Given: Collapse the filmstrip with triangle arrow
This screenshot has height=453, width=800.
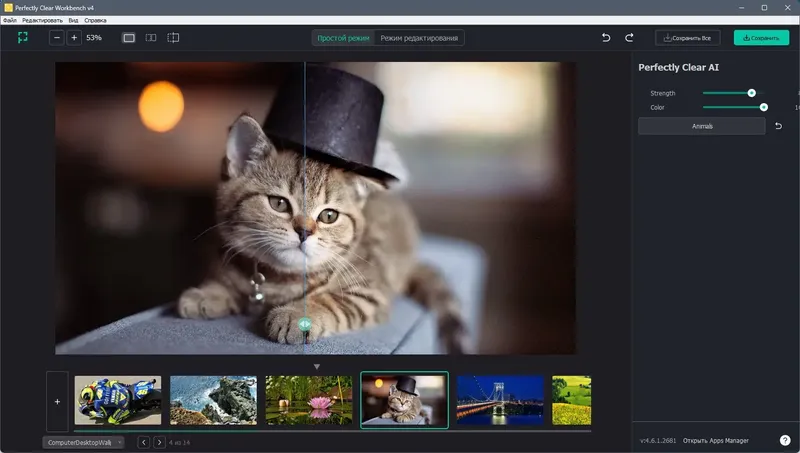Looking at the screenshot, I should tap(317, 366).
